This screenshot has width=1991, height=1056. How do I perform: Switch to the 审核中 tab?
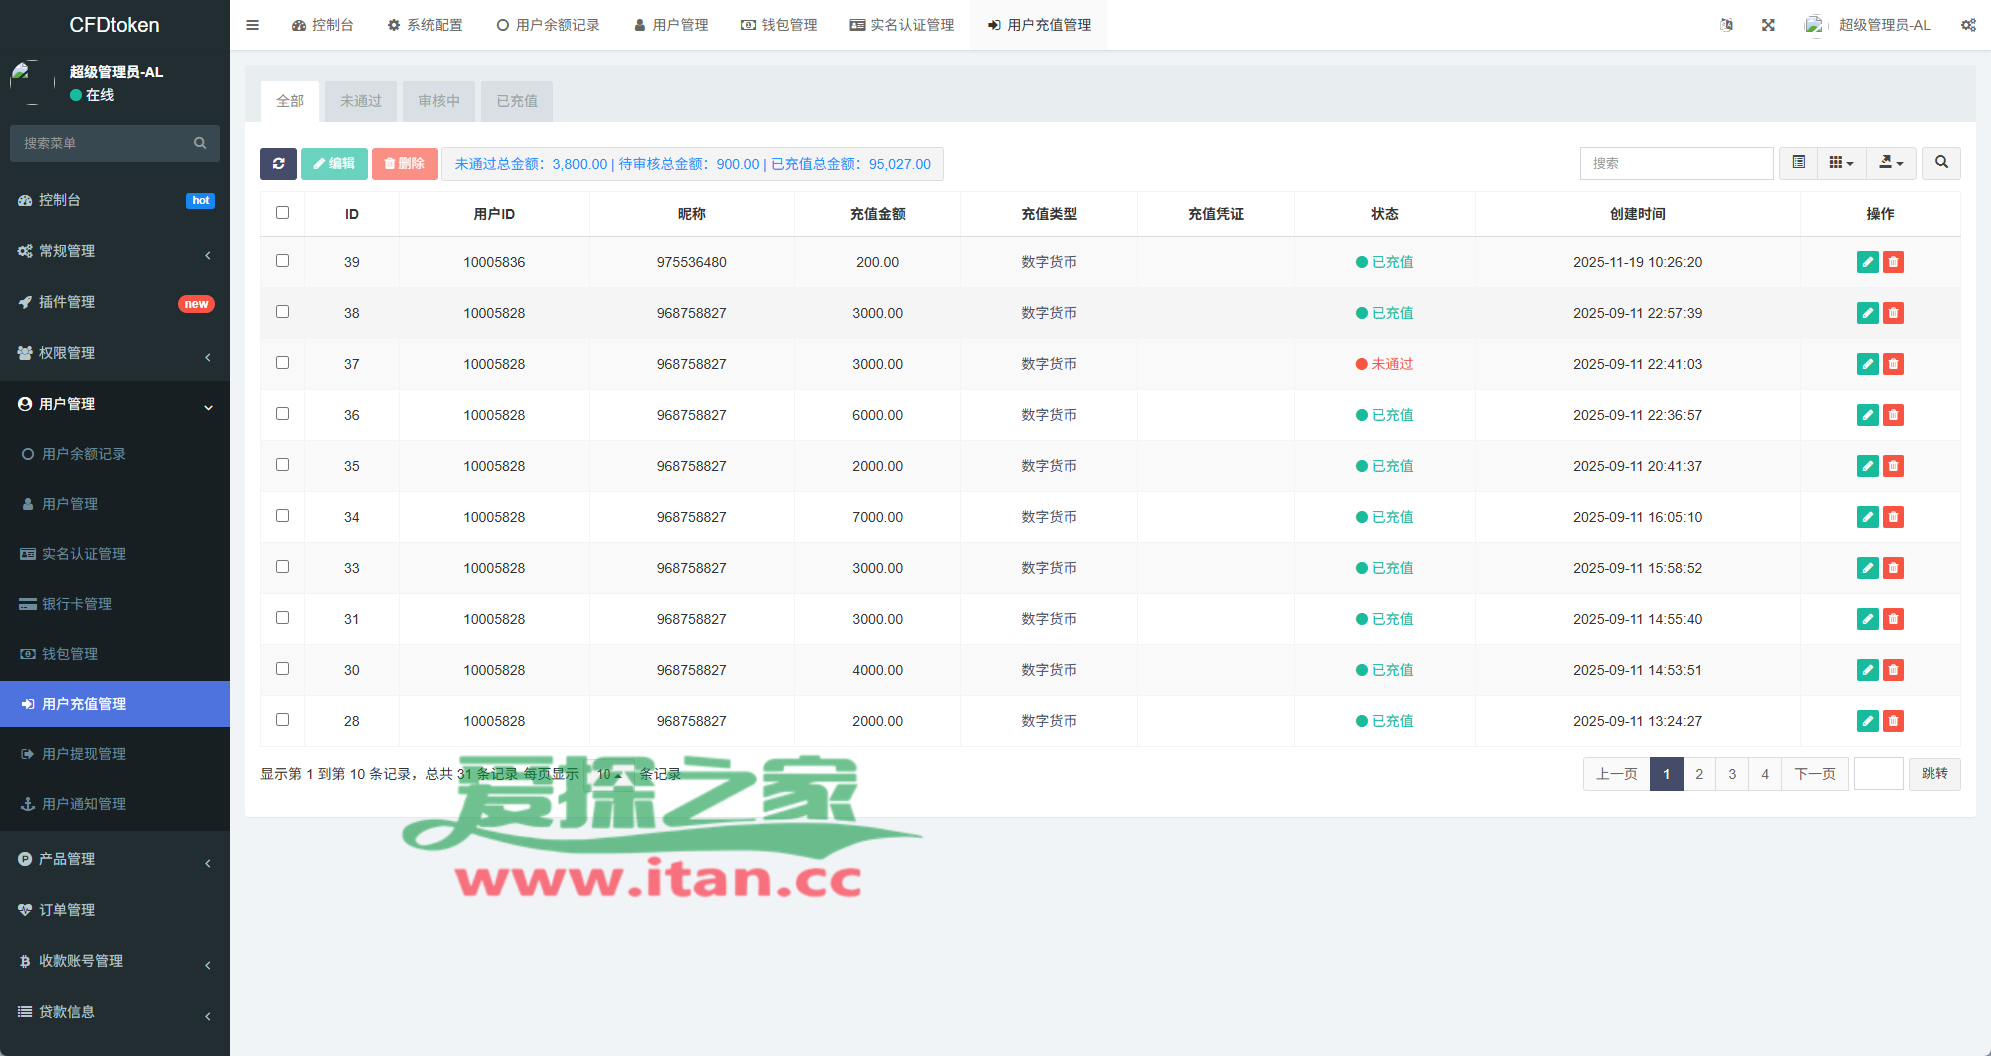point(439,101)
